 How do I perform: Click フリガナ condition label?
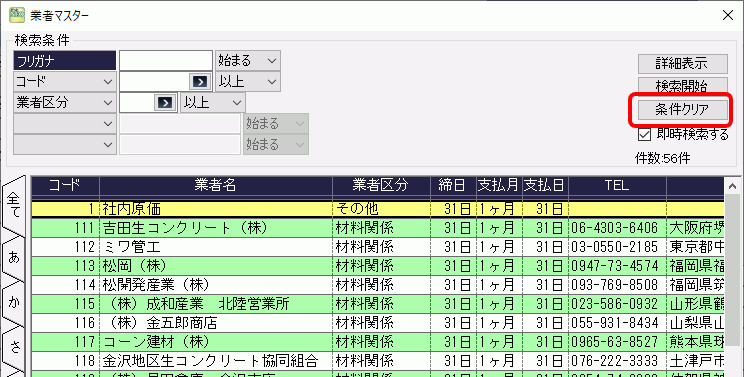click(x=65, y=61)
